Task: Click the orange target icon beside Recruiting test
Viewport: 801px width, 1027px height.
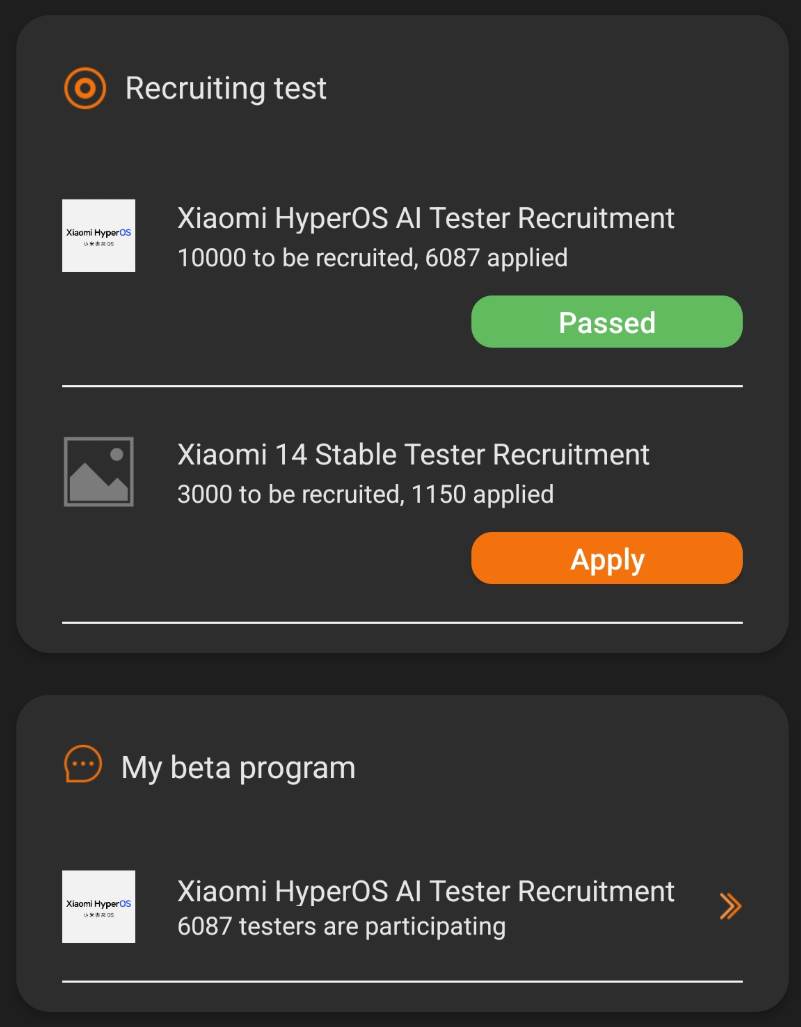Action: (x=85, y=88)
